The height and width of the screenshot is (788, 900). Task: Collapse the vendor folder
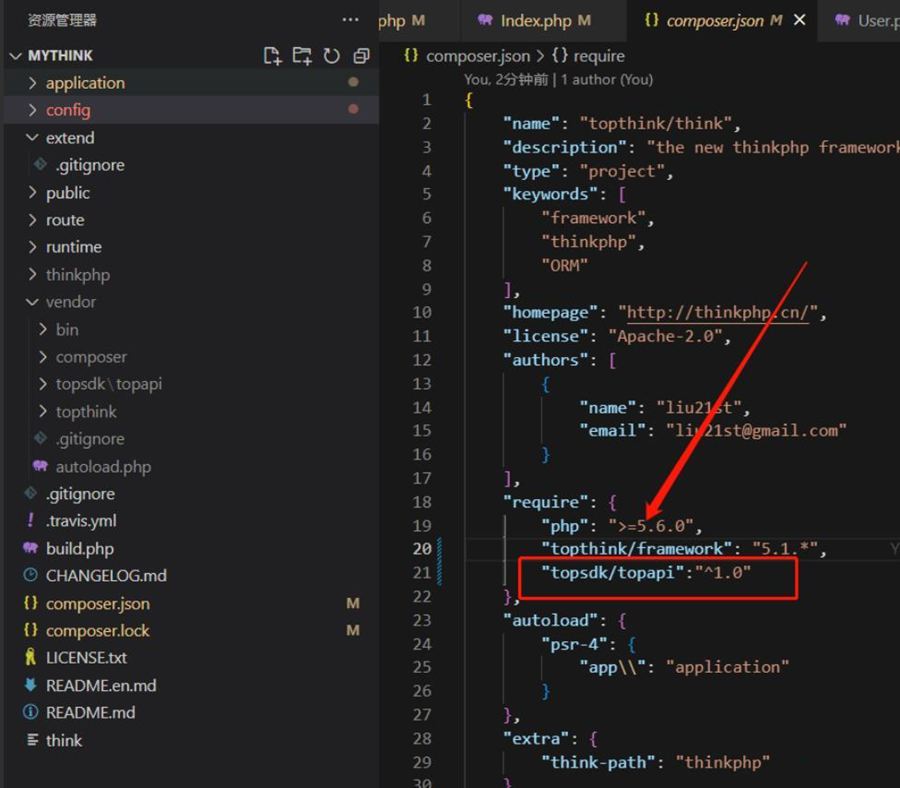pyautogui.click(x=70, y=302)
